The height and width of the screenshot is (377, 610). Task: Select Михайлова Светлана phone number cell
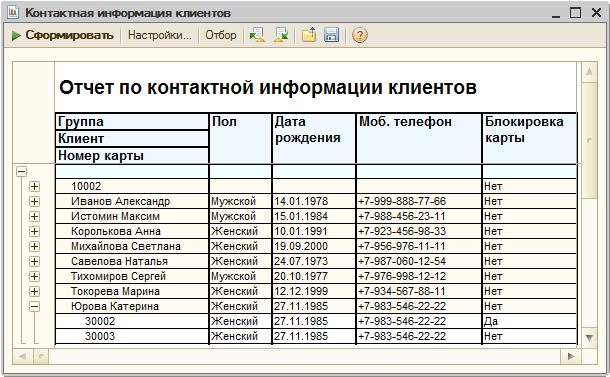click(419, 246)
